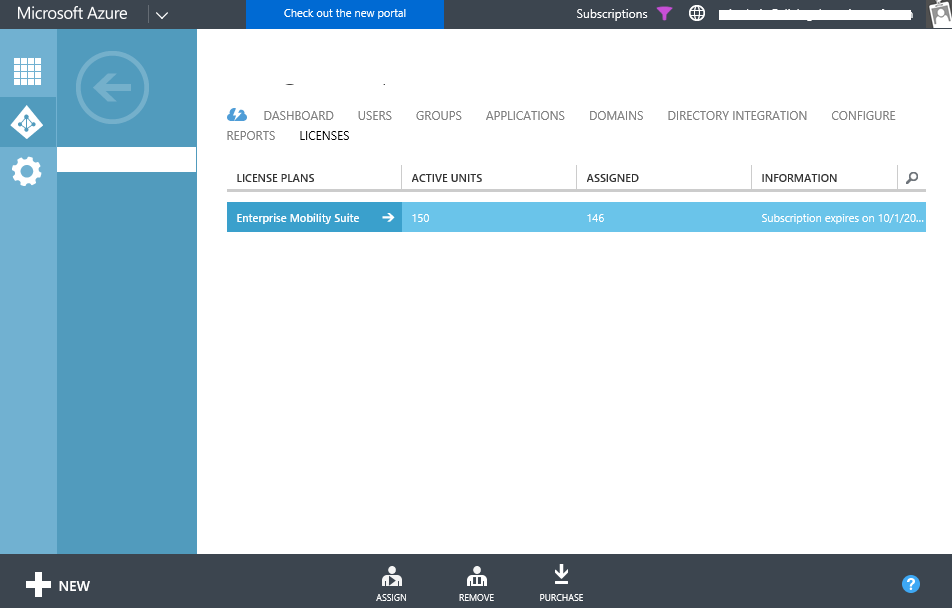Open the help question mark

[x=911, y=584]
